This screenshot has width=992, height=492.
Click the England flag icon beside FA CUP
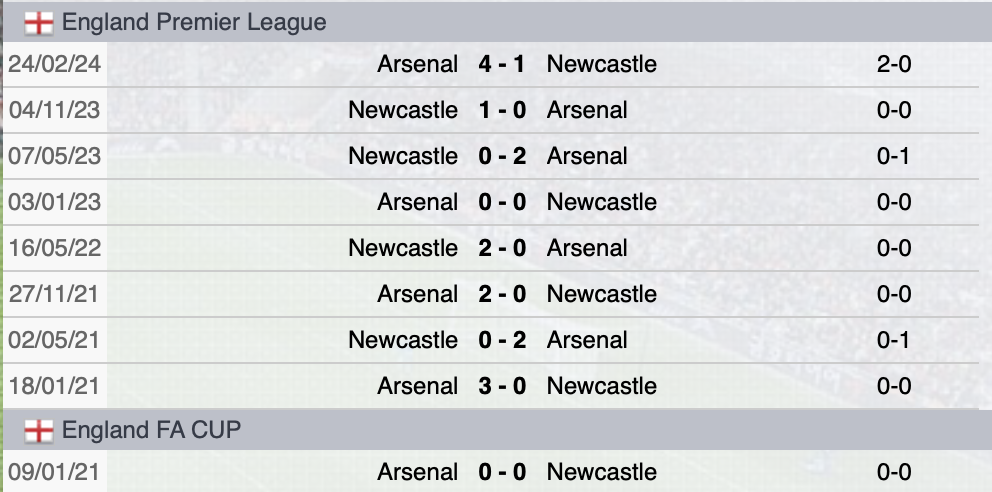click(x=39, y=430)
